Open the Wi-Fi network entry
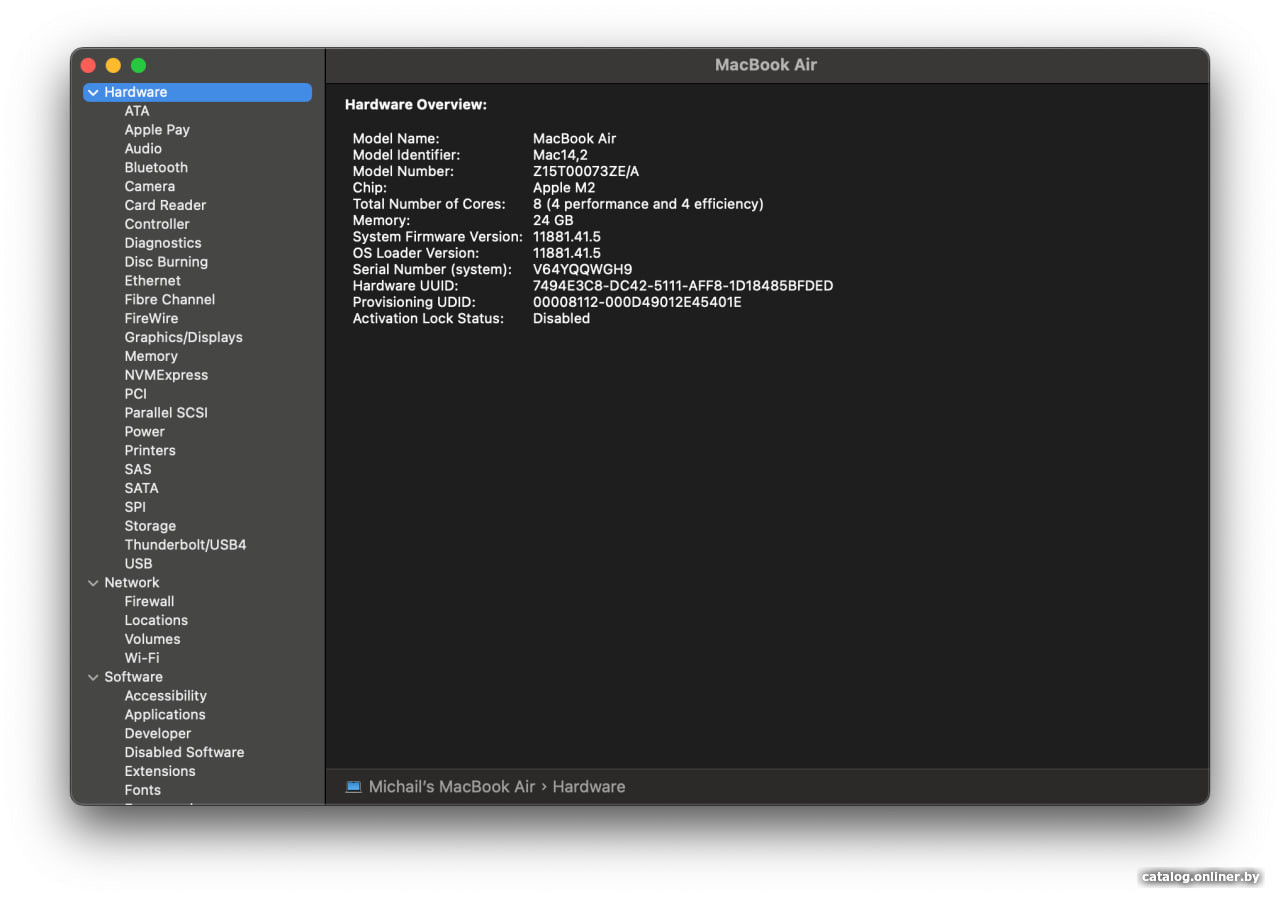 (x=141, y=658)
